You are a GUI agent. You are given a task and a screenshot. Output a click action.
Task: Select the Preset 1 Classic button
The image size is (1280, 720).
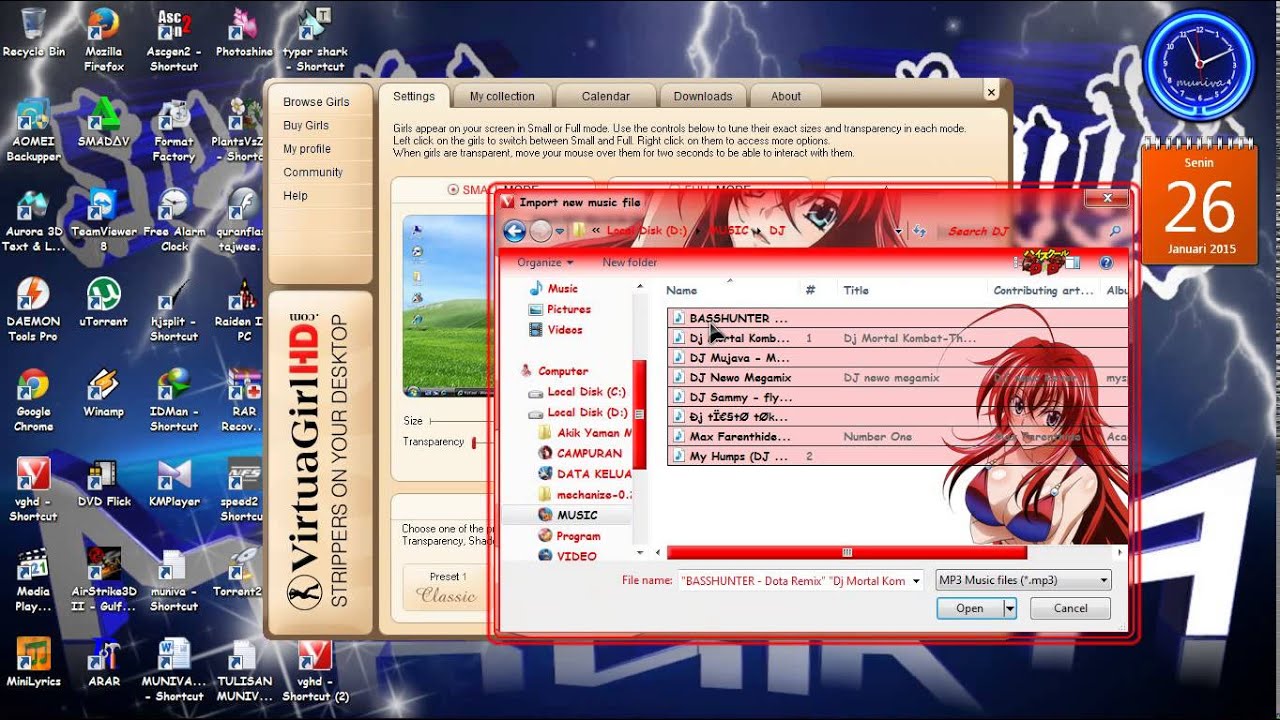tap(447, 587)
